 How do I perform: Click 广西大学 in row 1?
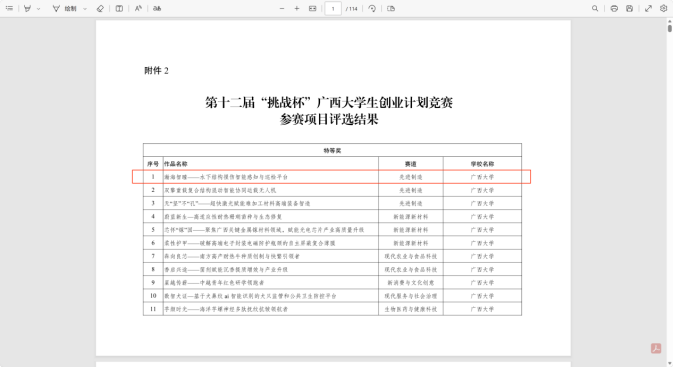click(482, 177)
